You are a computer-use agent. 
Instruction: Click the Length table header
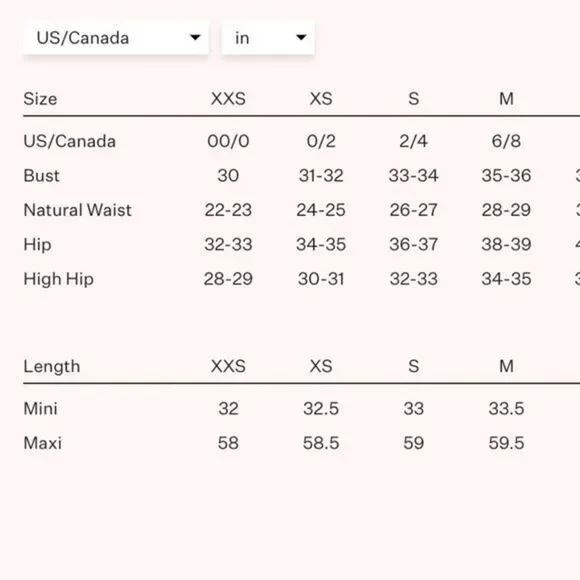[52, 367]
